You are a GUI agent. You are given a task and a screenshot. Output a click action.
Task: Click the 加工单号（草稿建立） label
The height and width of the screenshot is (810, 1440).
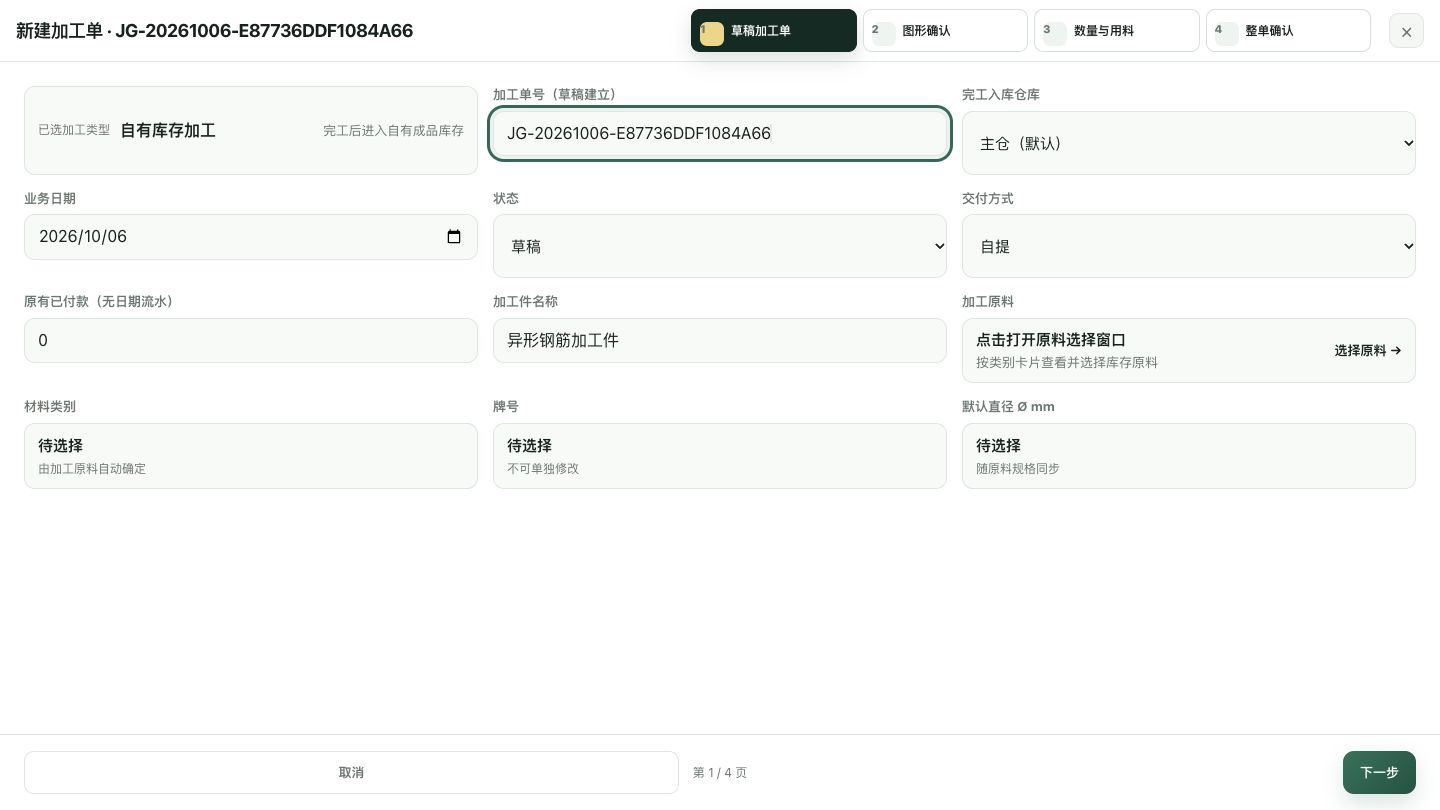558,95
